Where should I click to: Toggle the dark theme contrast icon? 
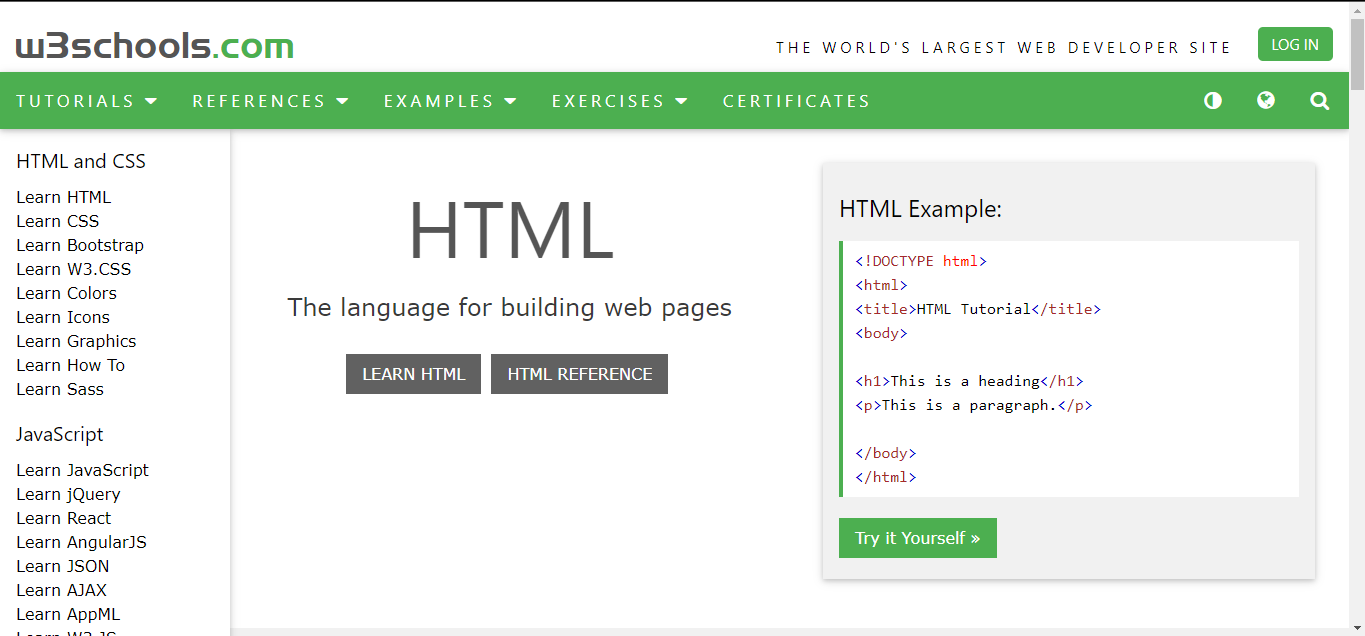[1213, 101]
